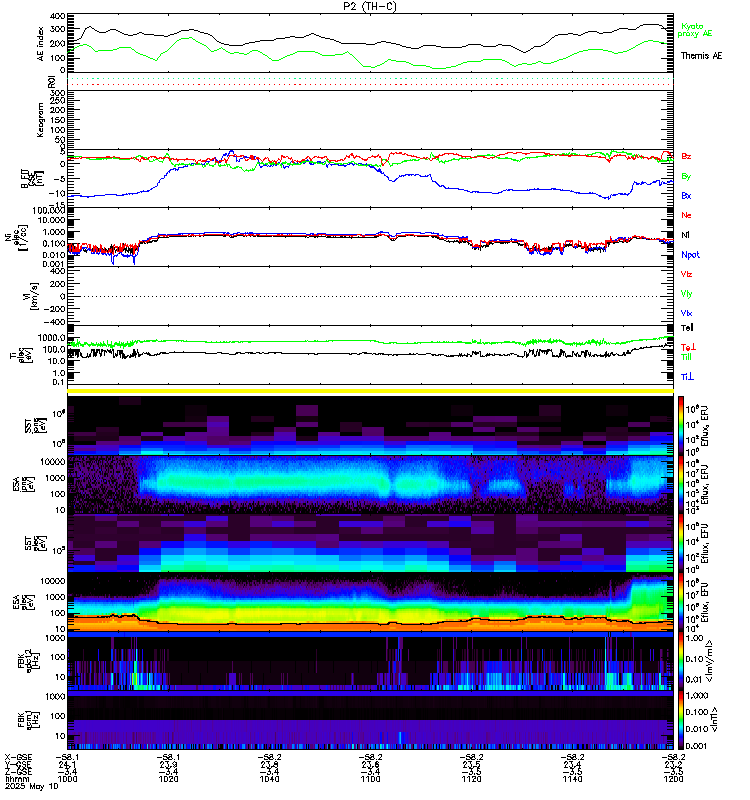Click the FBK magnetic field color scale bar
The image size is (750, 800).
coord(681,720)
